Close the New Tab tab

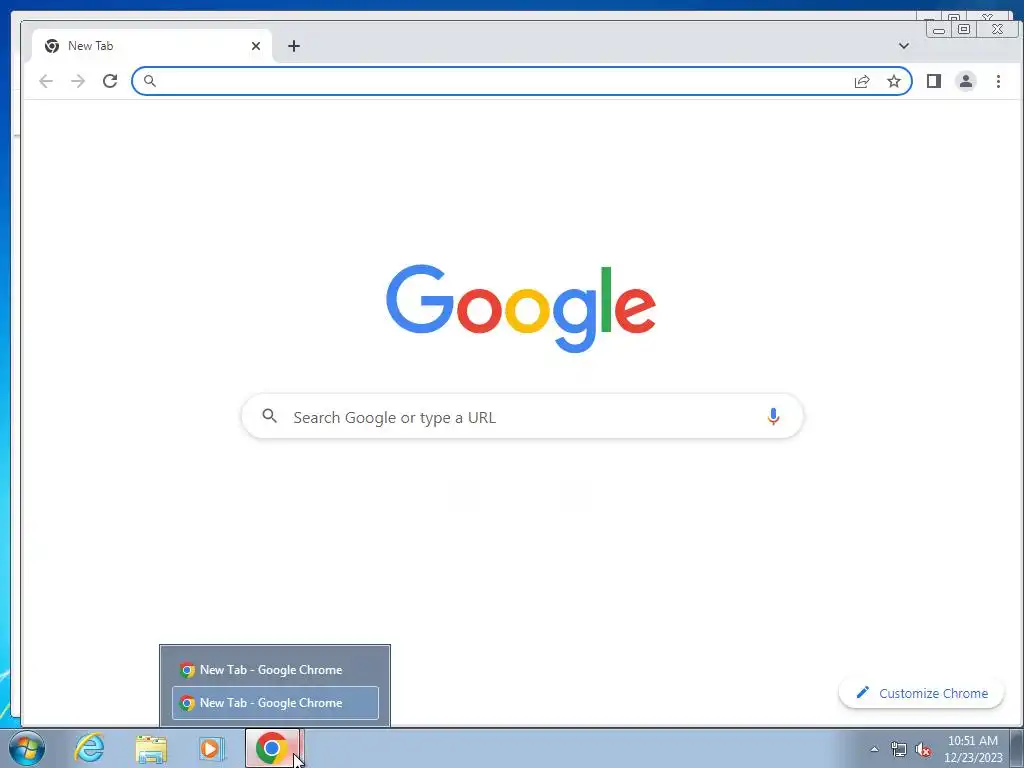pos(256,46)
